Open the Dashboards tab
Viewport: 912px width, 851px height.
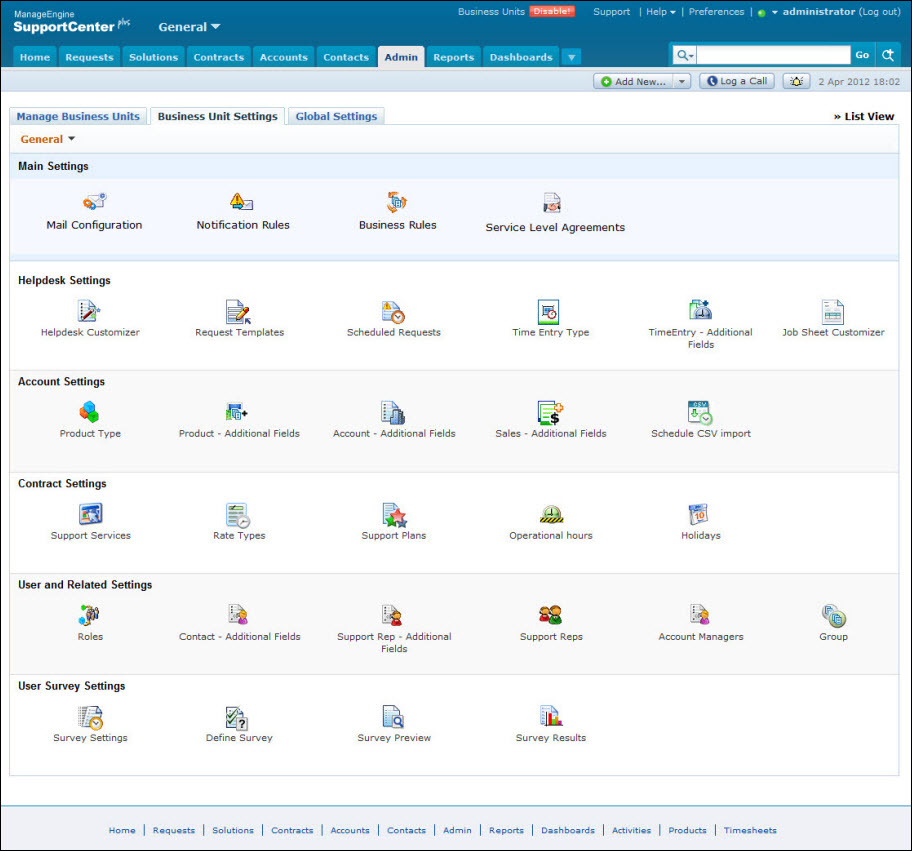521,57
